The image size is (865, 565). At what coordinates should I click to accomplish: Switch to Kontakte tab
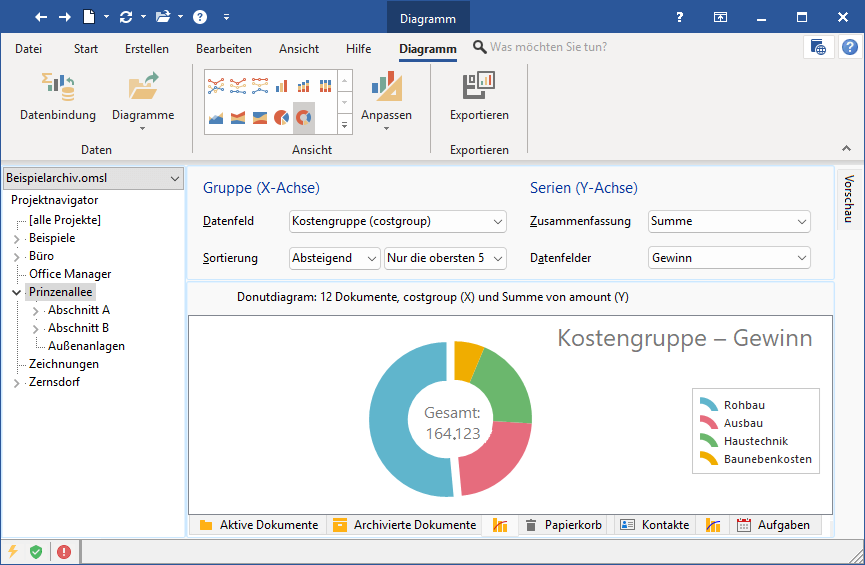tap(654, 525)
